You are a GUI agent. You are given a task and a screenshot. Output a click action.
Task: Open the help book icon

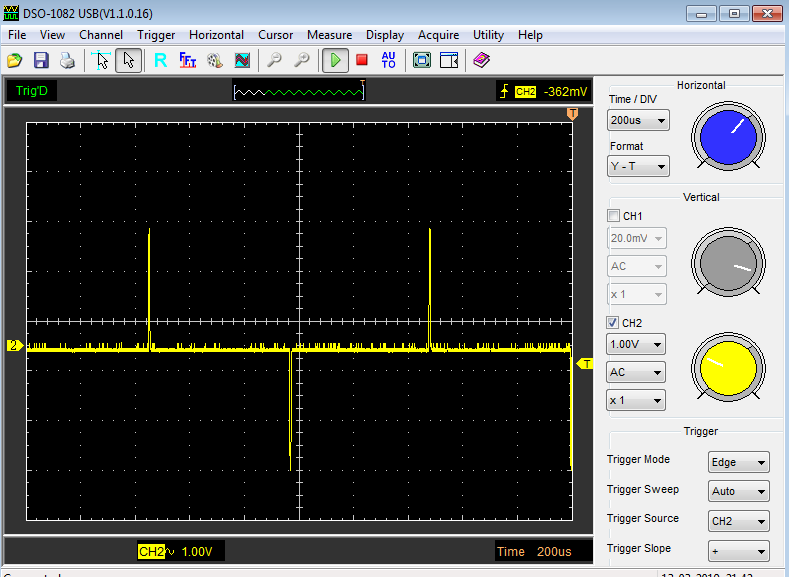click(482, 60)
